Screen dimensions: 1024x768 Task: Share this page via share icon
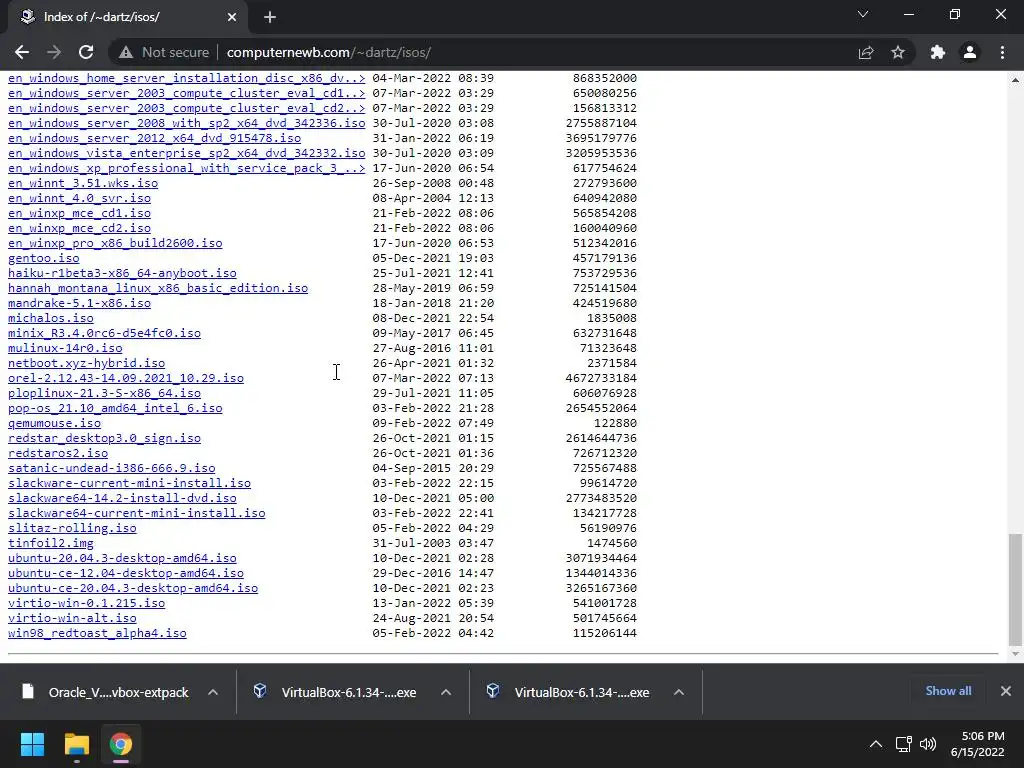click(866, 52)
